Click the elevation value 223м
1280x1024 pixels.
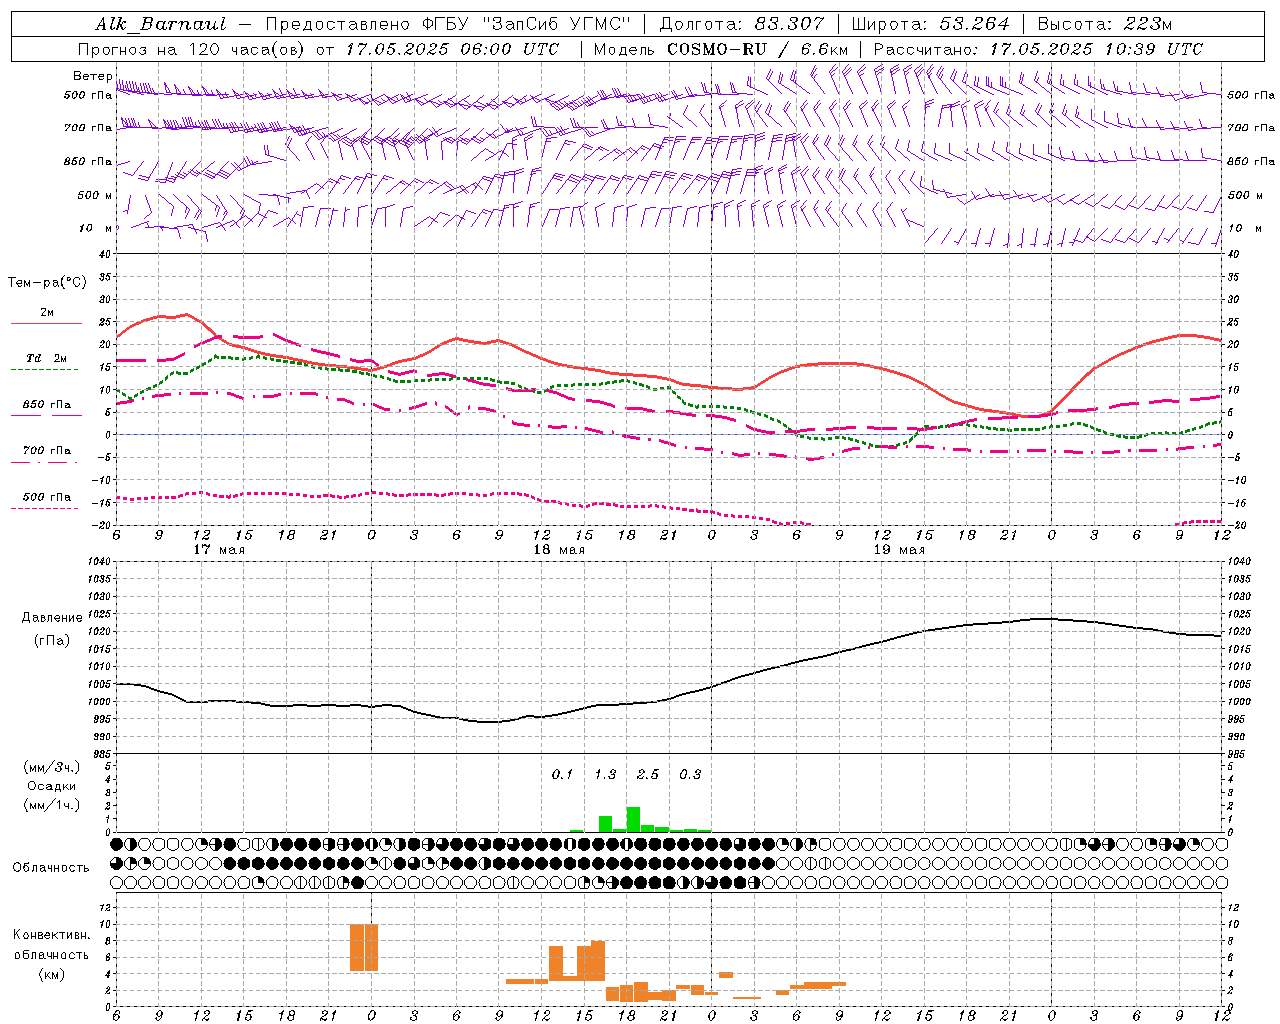click(1148, 24)
